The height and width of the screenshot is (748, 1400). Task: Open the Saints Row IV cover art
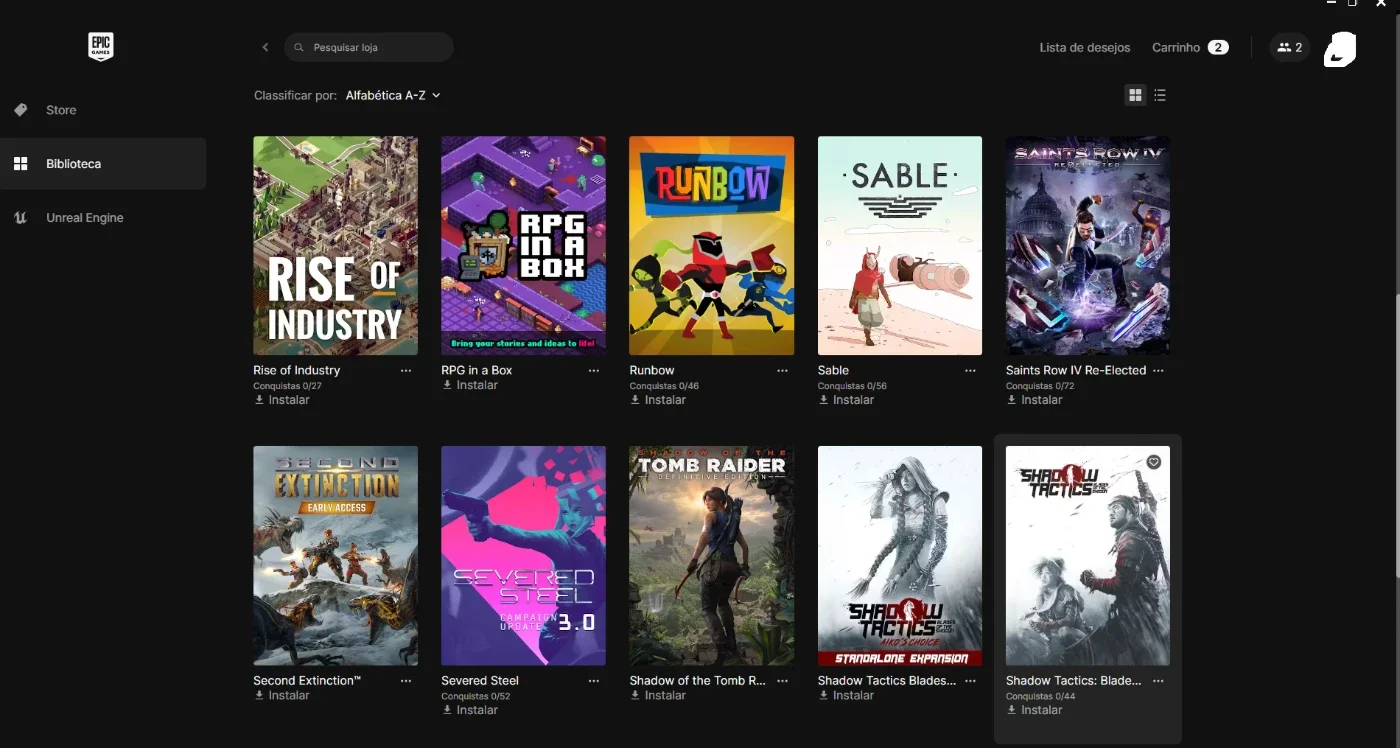pos(1088,246)
